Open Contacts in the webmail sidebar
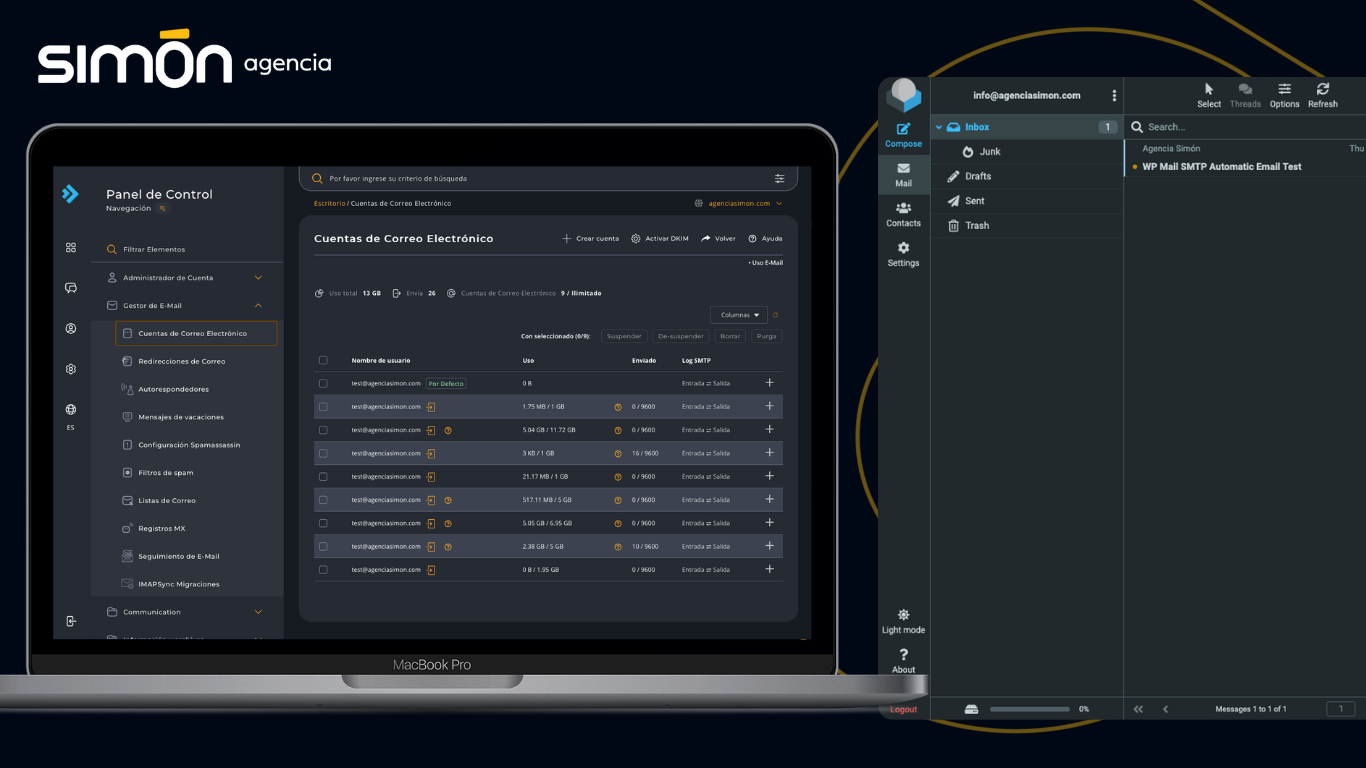Image resolution: width=1366 pixels, height=768 pixels. [x=903, y=214]
